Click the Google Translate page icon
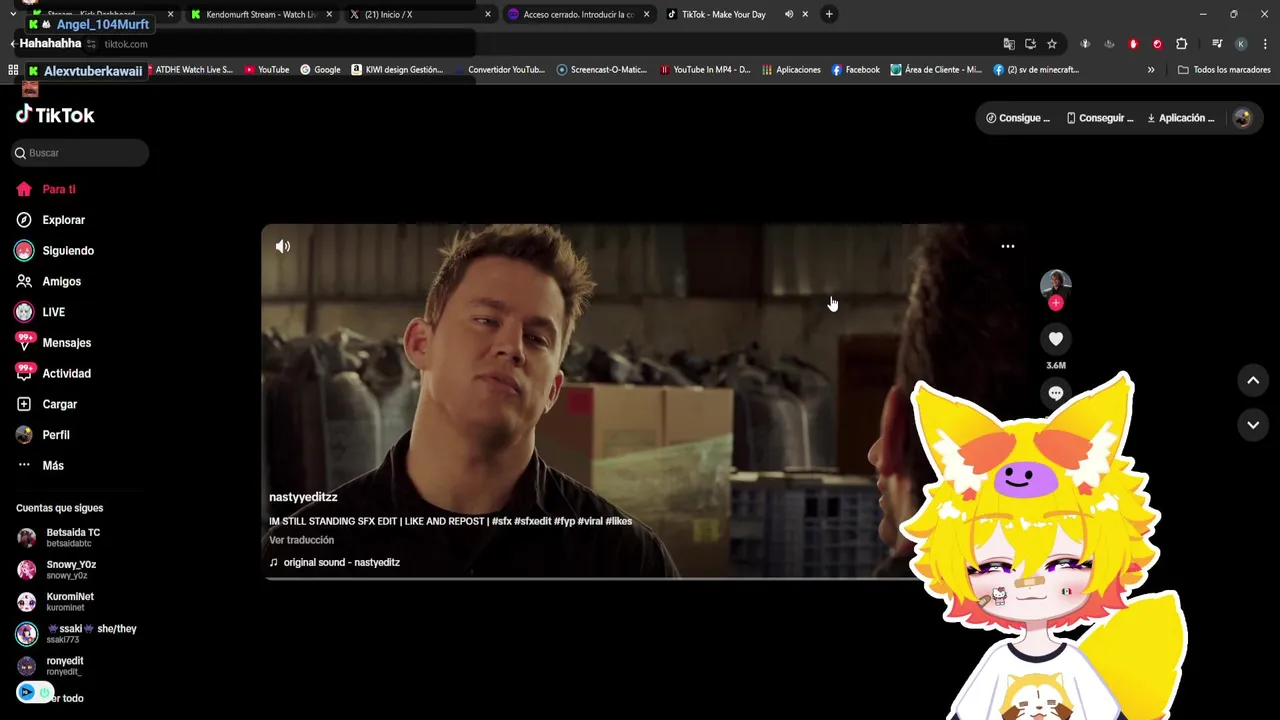 click(1009, 44)
